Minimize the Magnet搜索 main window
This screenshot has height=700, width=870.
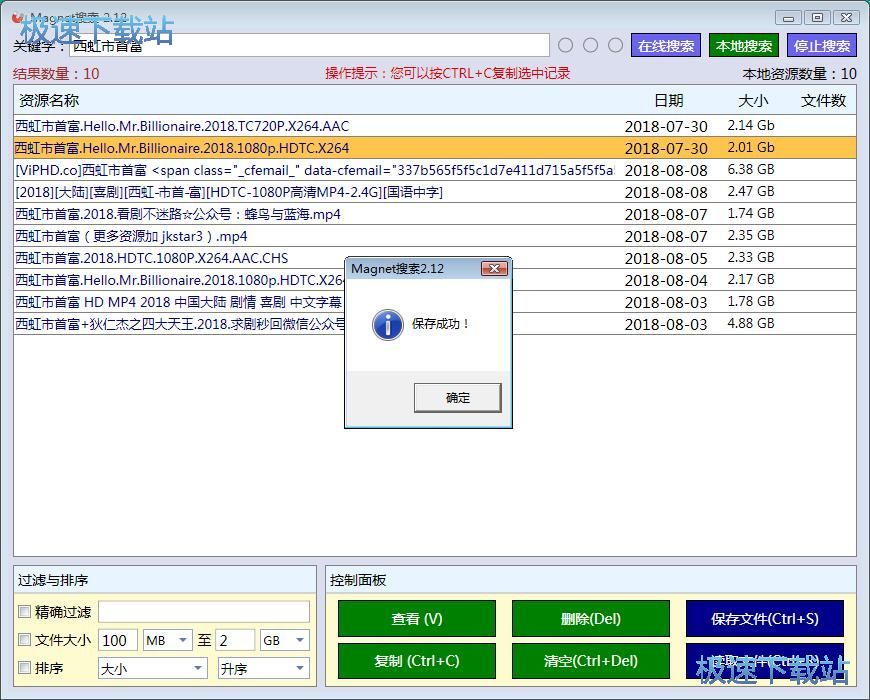pos(788,18)
